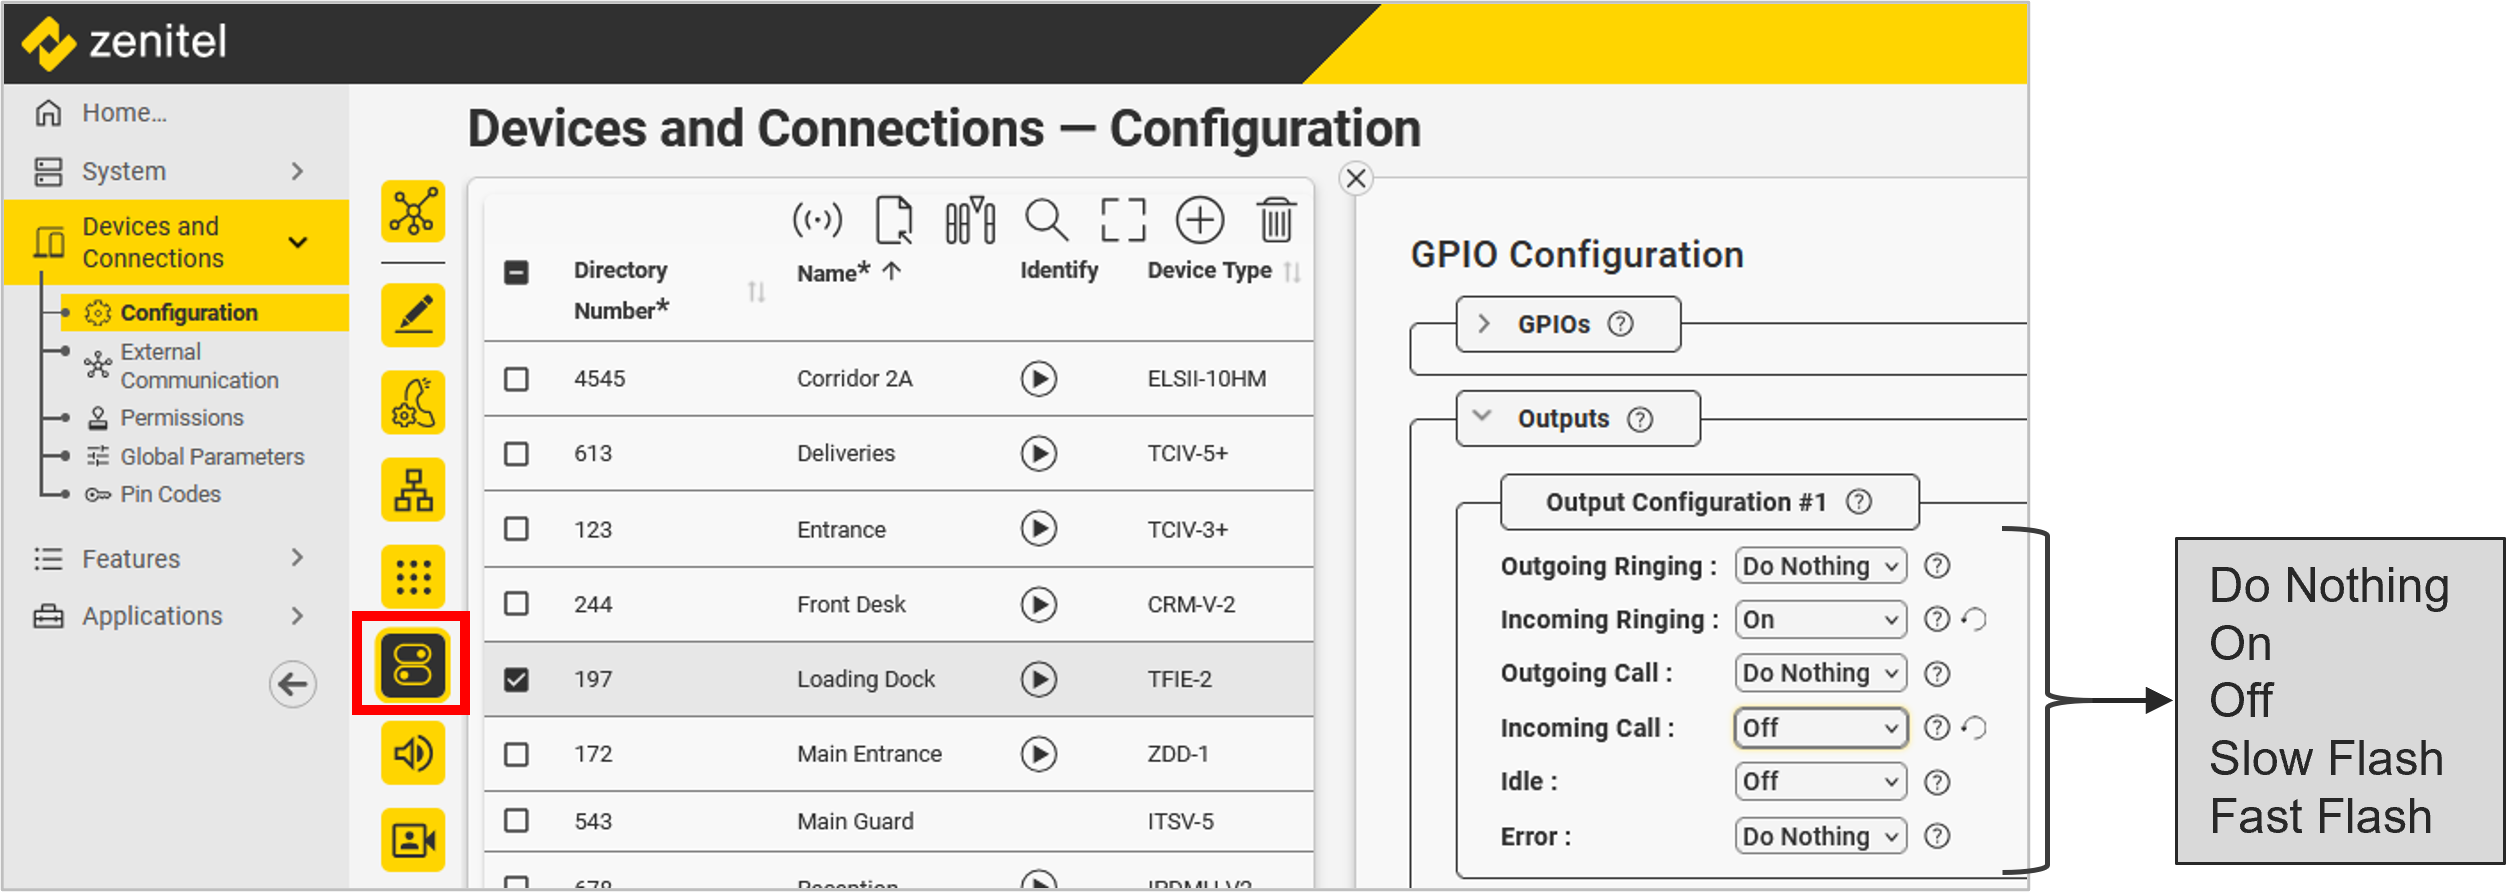2506x892 pixels.
Task: Open the GPIO toggle icon in sidebar
Action: 412,664
